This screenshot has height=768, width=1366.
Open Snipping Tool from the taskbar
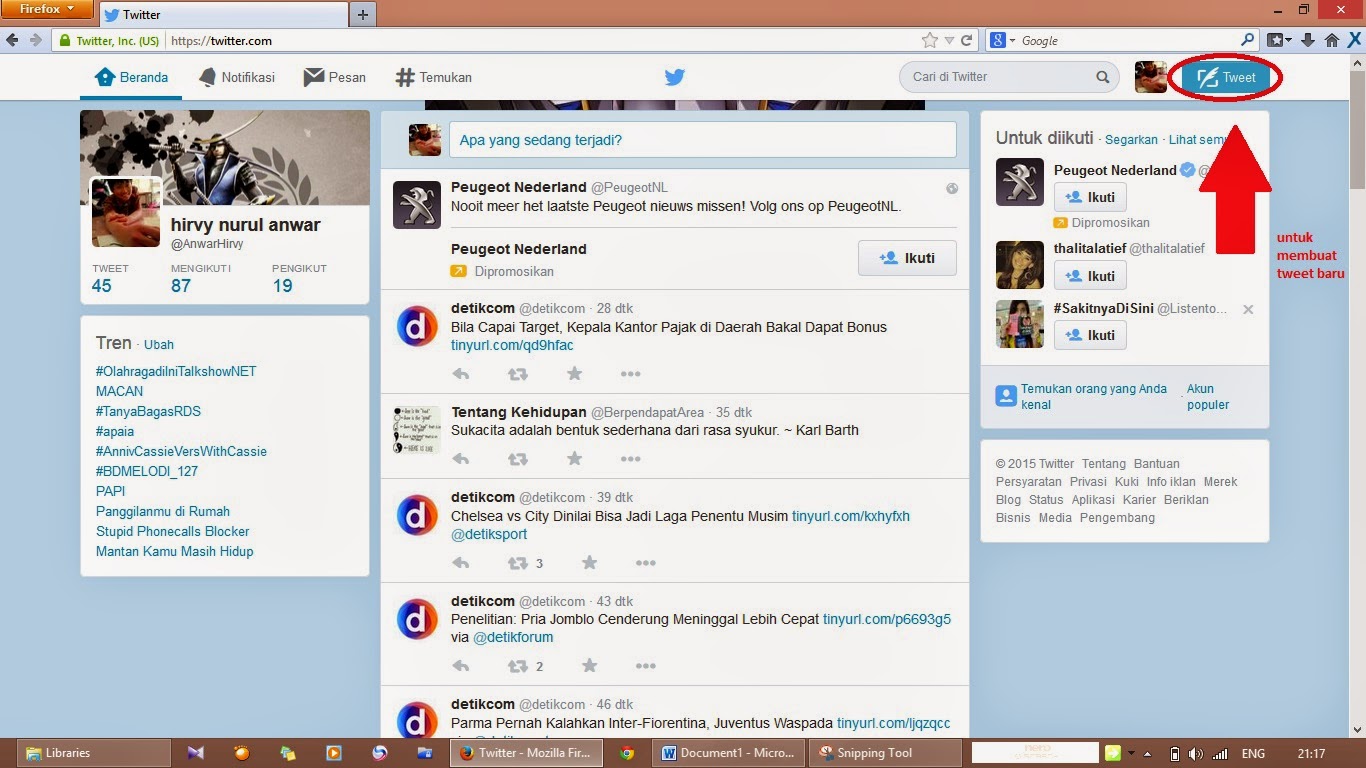[884, 752]
